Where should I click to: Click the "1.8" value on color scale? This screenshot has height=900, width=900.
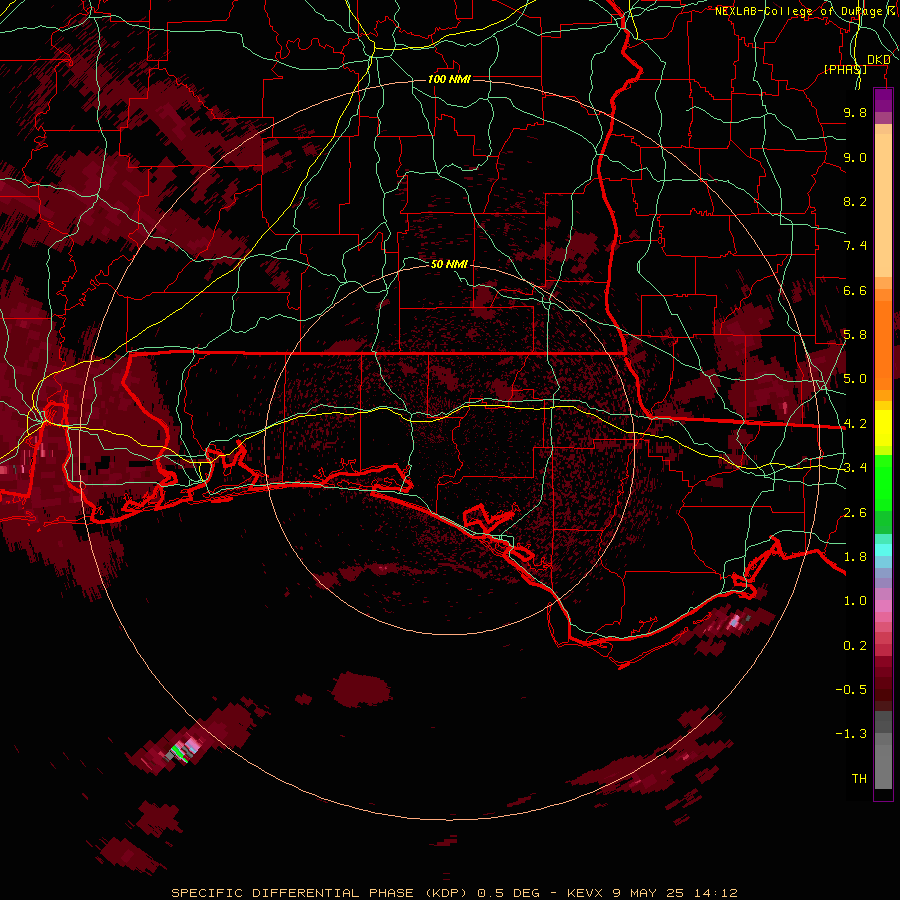855,557
